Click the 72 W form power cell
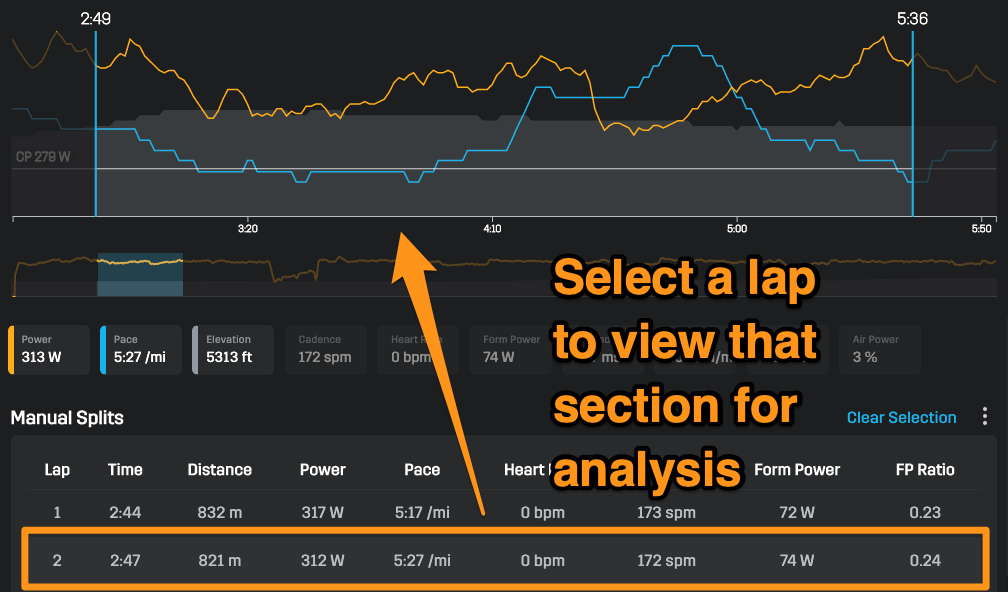This screenshot has width=1008, height=592. click(797, 512)
